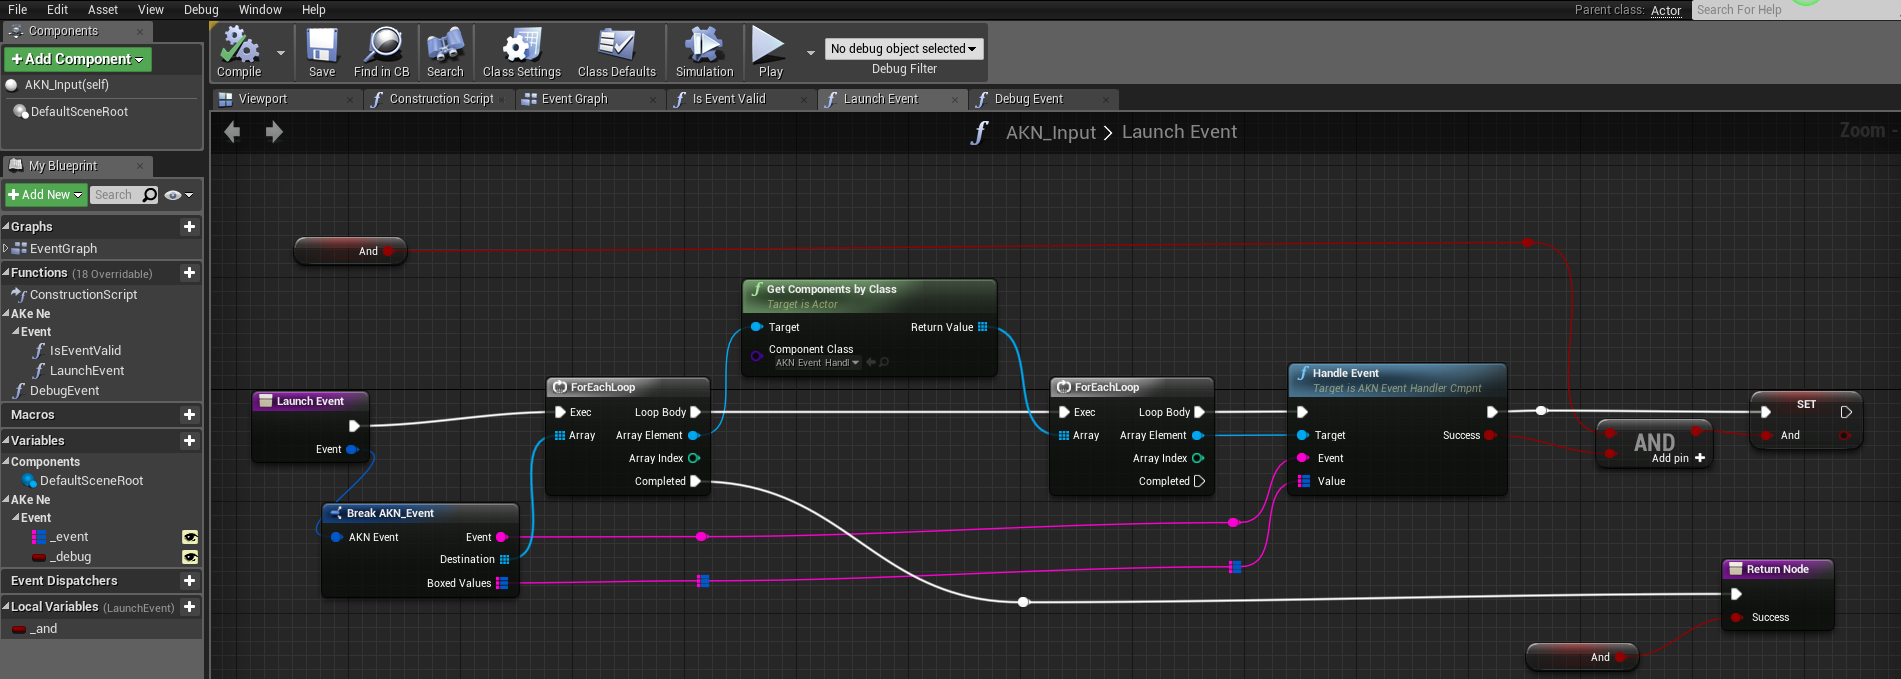Navigate back with the left arrow
The width and height of the screenshot is (1901, 679).
coord(232,132)
